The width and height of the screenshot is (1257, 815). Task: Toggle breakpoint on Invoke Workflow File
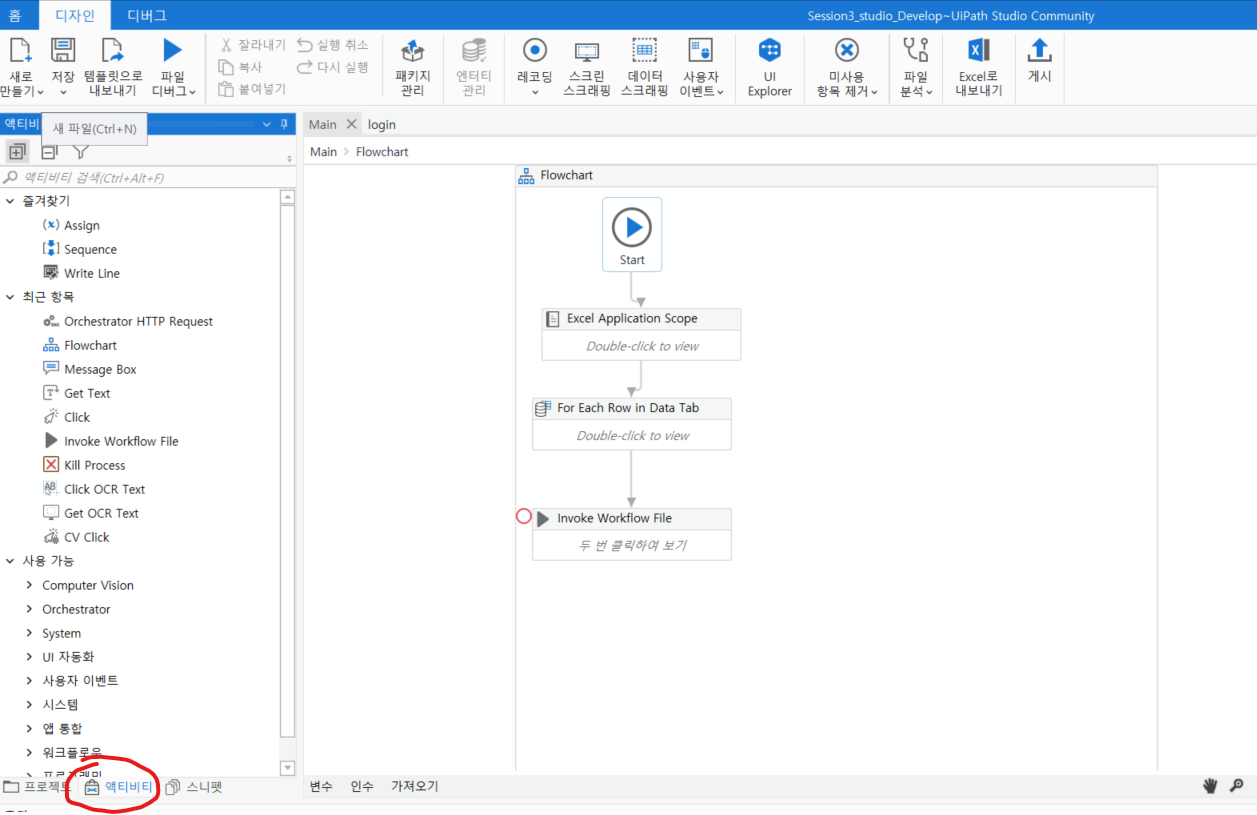coord(523,517)
